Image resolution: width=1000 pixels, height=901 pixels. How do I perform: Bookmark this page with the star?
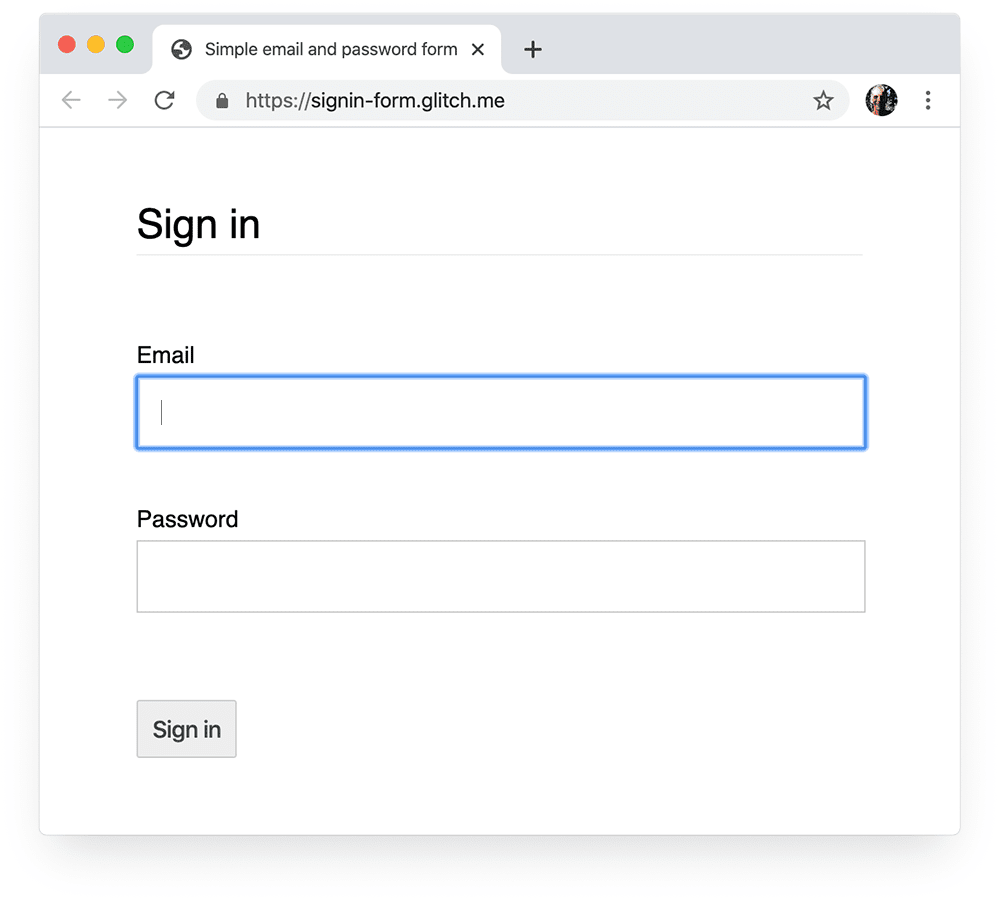823,100
